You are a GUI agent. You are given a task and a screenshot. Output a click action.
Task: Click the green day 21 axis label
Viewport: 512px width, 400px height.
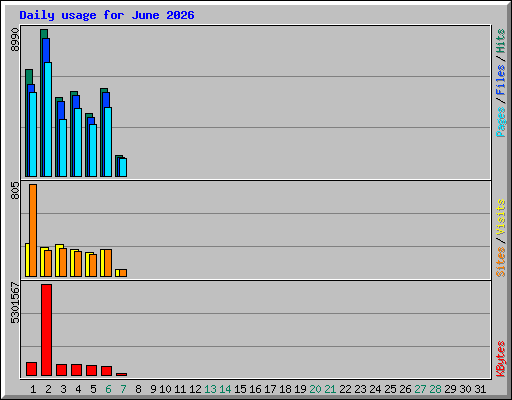[330, 389]
